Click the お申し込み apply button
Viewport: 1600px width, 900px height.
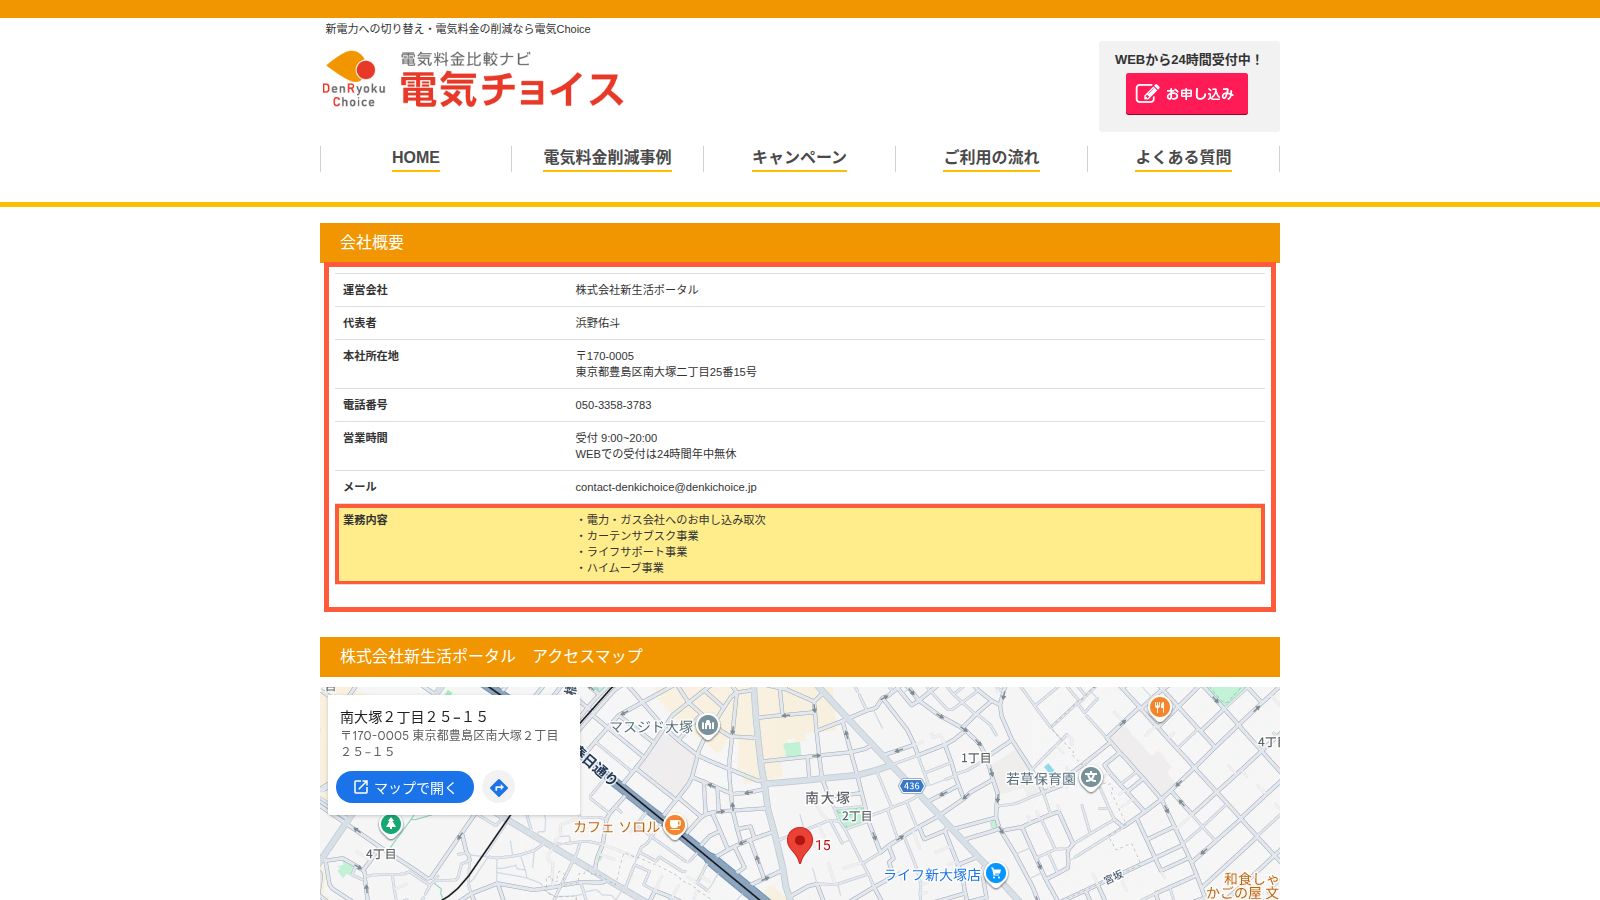(x=1186, y=94)
